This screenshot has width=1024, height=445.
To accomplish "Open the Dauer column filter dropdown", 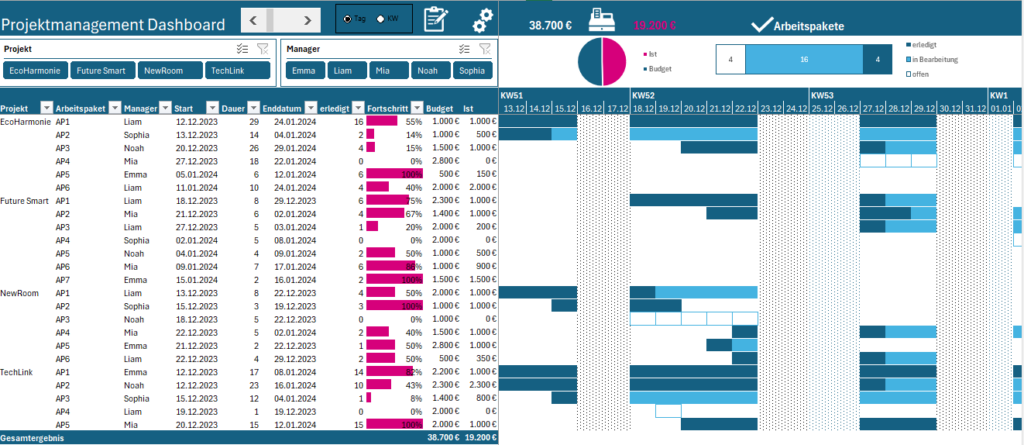I will coord(253,108).
